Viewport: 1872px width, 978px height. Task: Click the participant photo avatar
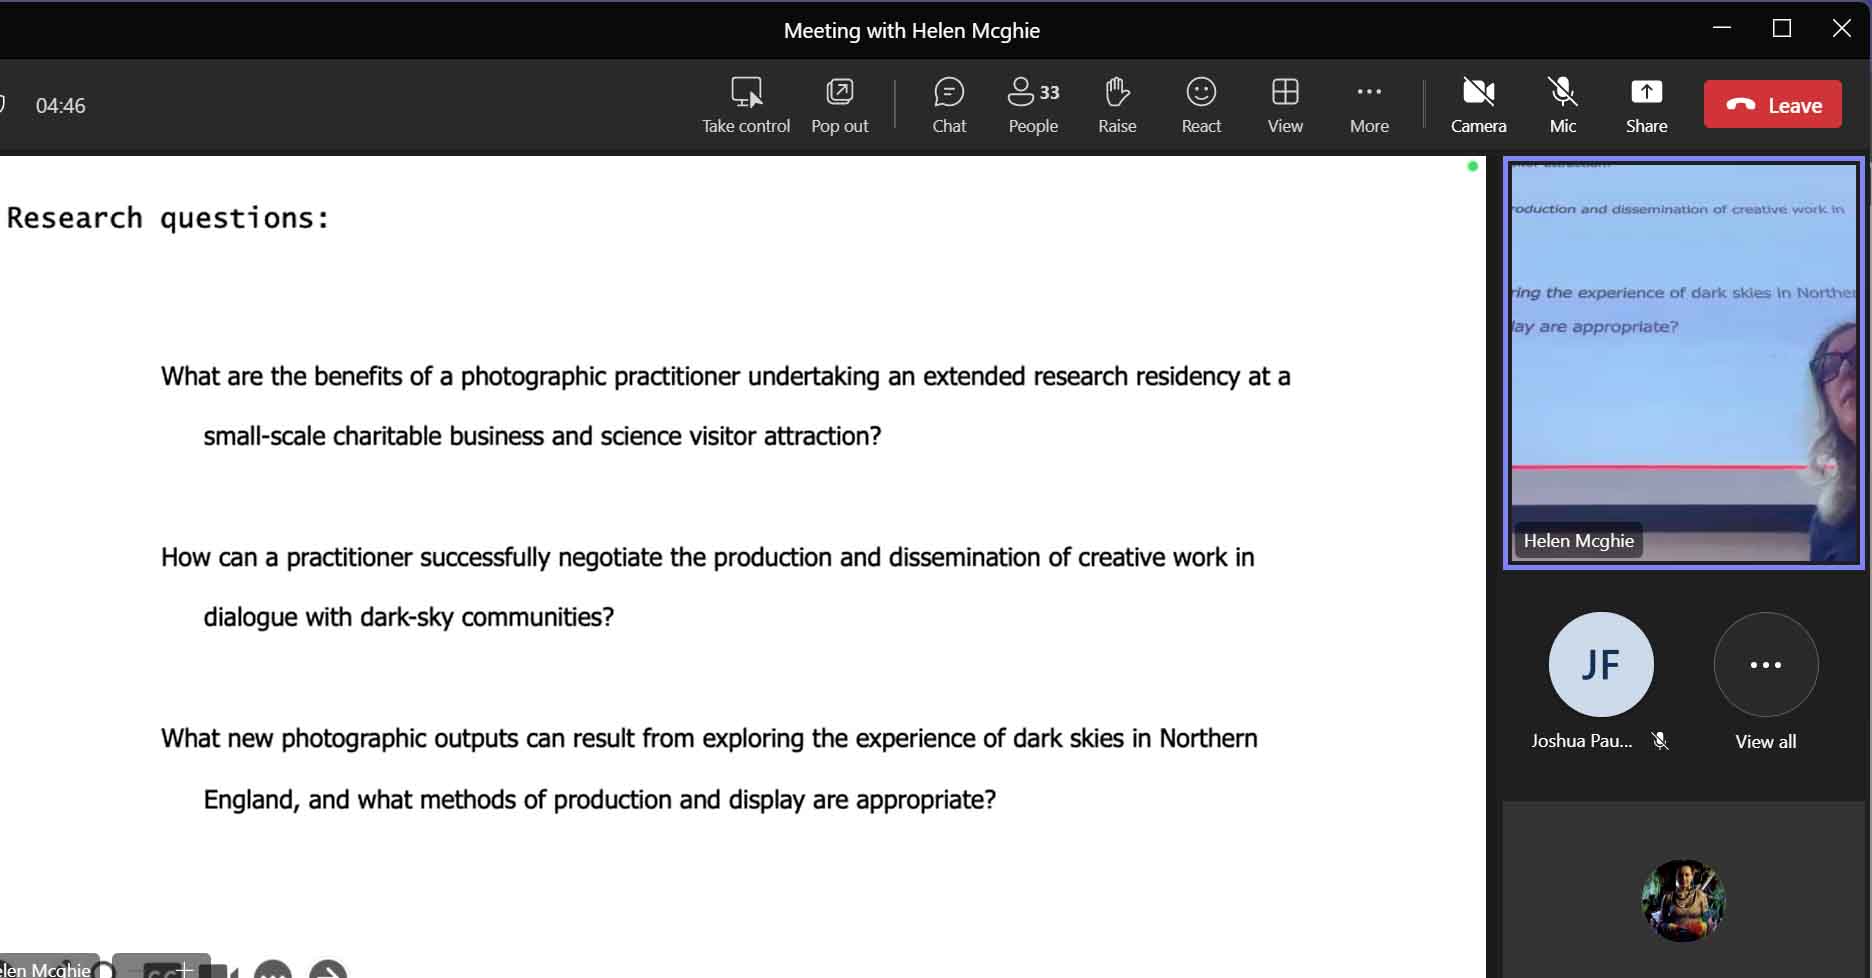[x=1682, y=900]
